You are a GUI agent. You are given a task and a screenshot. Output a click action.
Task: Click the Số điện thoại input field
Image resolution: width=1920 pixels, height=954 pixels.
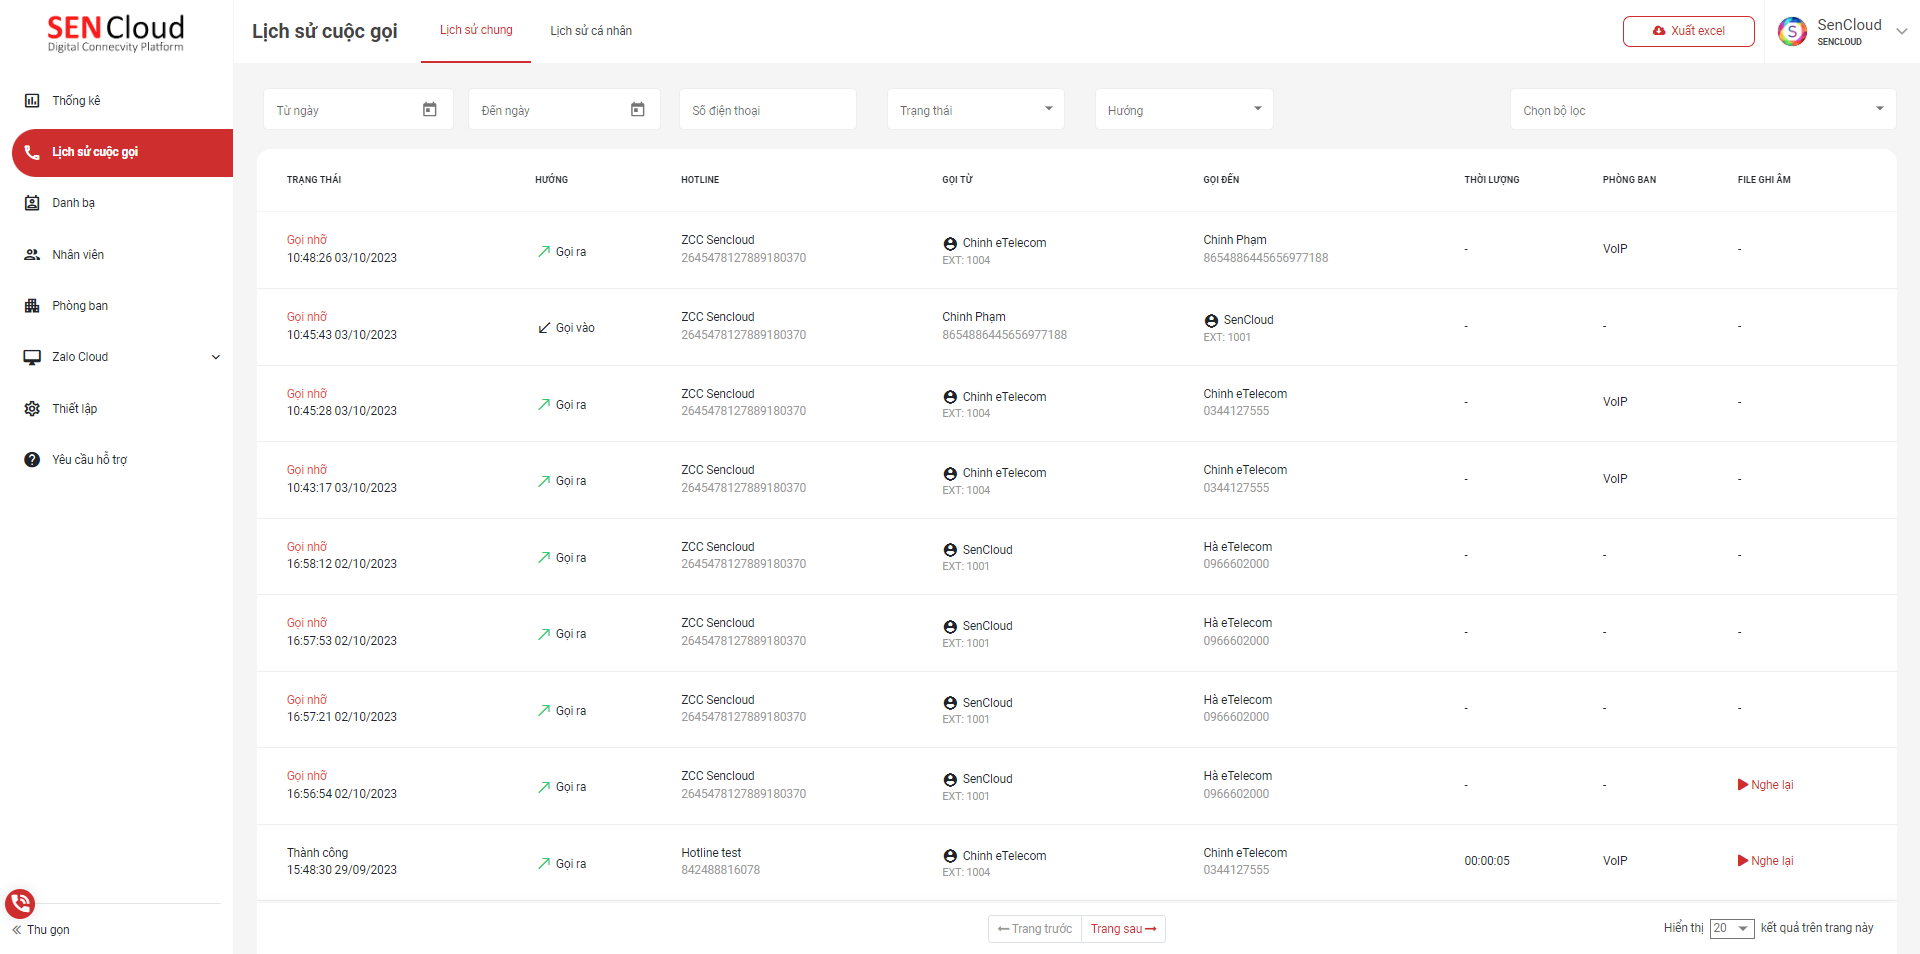click(767, 110)
